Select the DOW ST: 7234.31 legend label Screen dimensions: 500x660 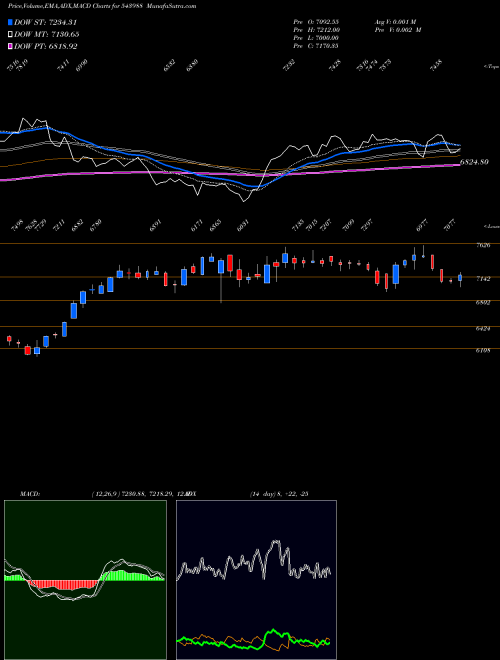click(x=45, y=22)
